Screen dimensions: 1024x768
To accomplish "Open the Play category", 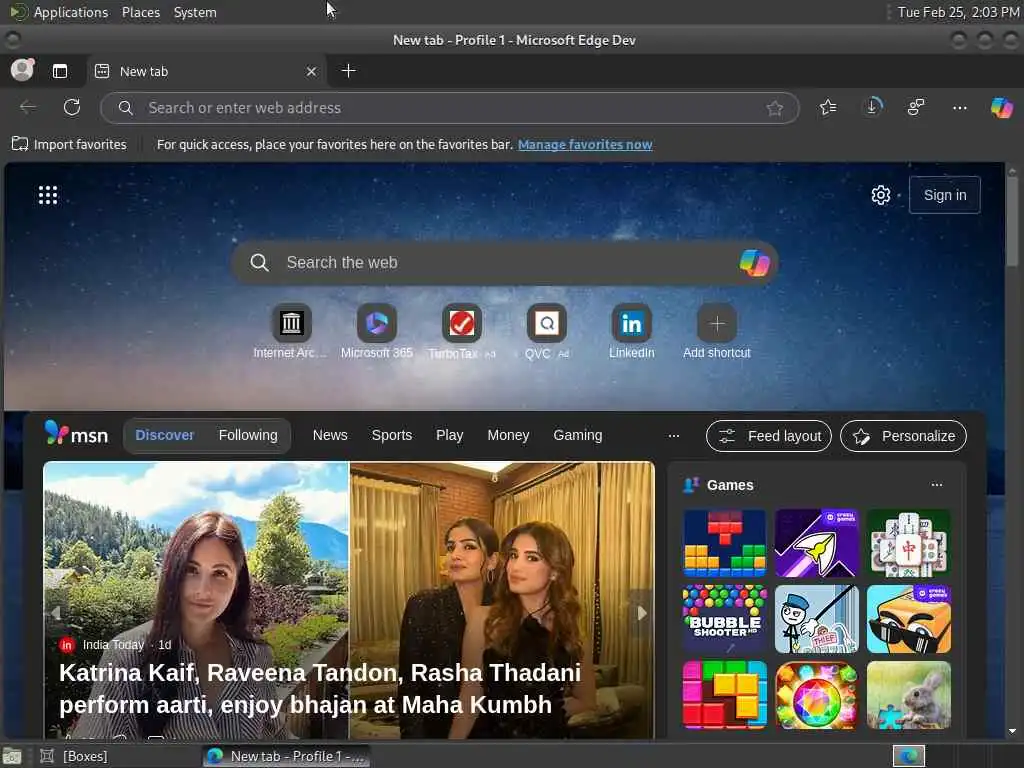I will pyautogui.click(x=449, y=435).
